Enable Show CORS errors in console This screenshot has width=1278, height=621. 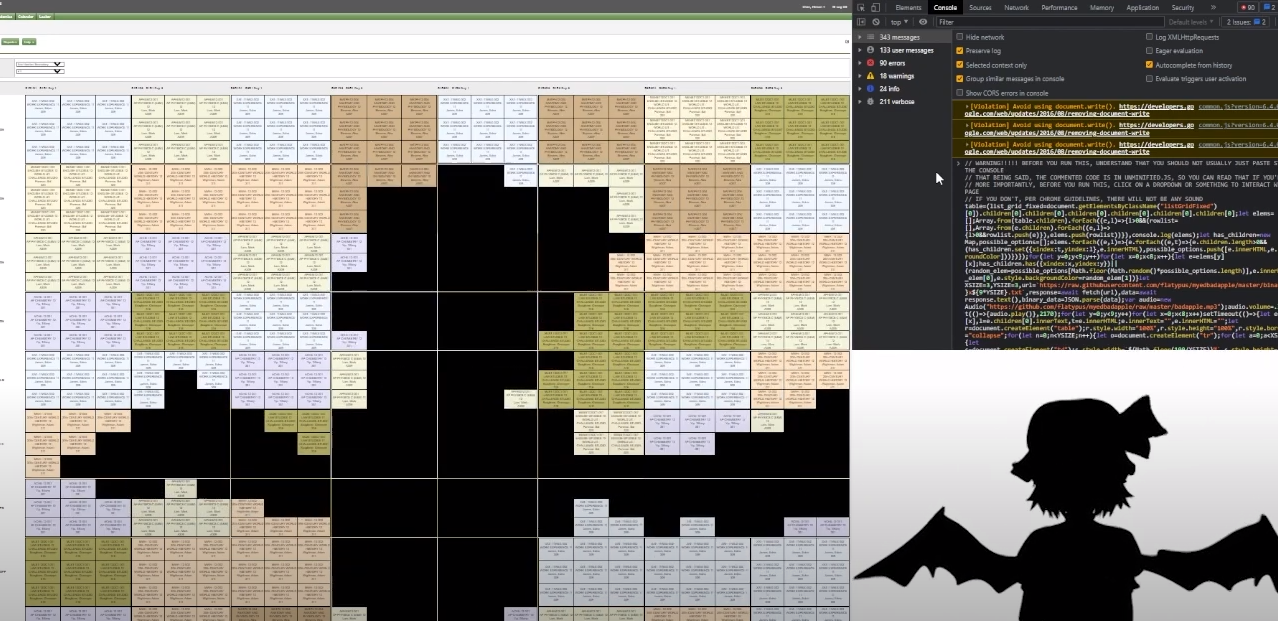[x=960, y=93]
